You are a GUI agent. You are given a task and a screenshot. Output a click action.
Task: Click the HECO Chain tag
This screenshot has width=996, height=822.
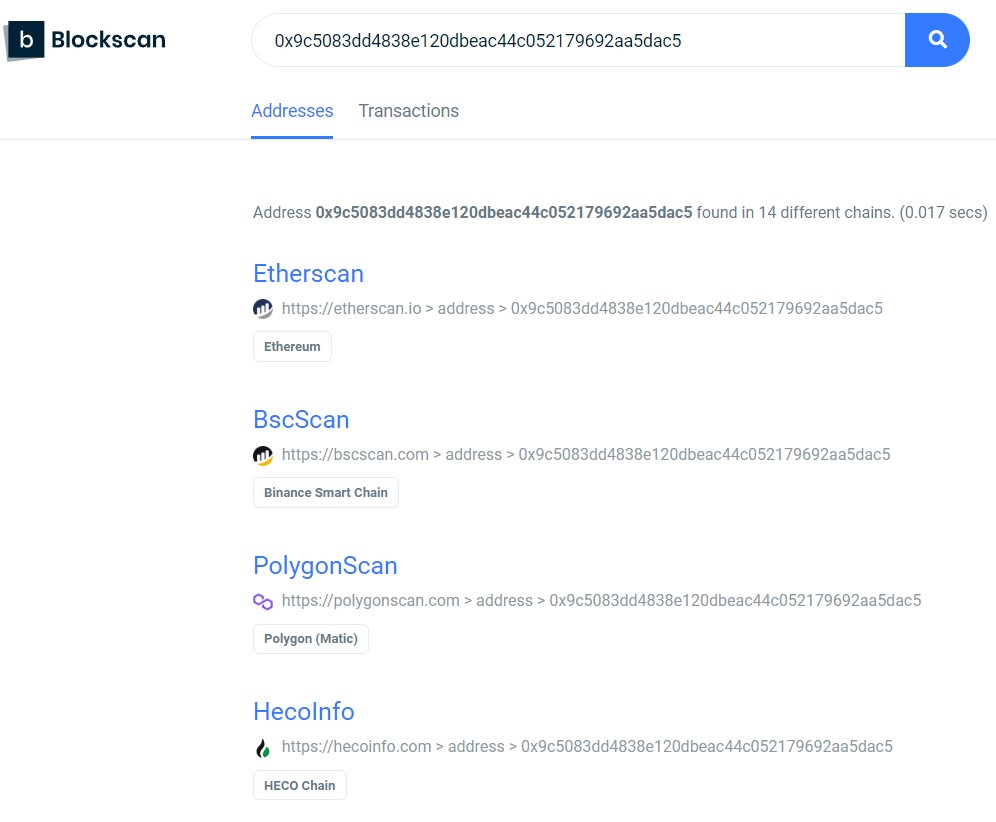coord(300,785)
